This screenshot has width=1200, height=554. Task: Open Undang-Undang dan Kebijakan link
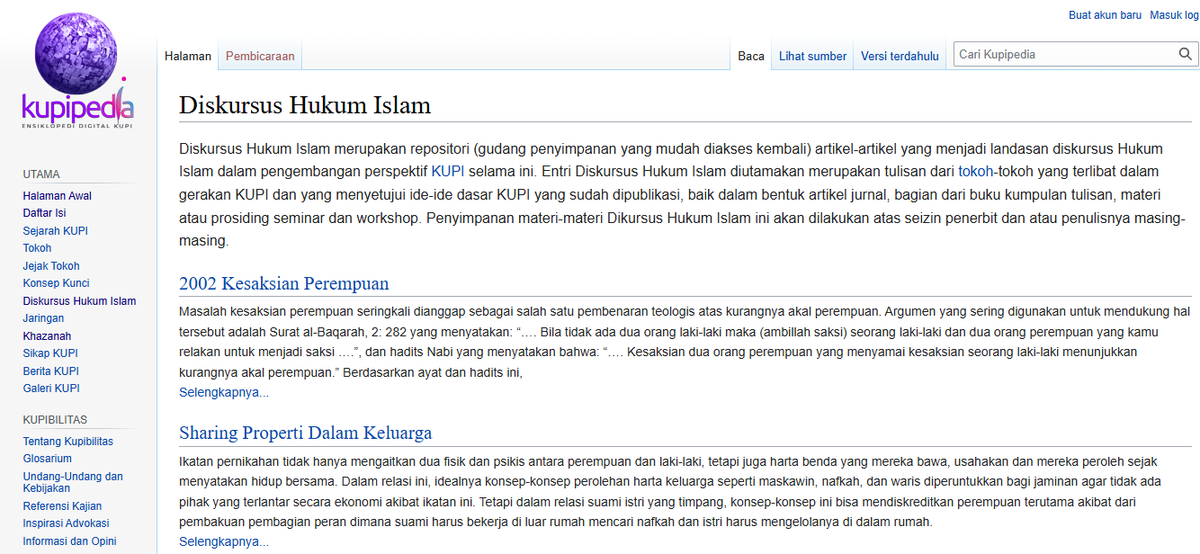73,482
